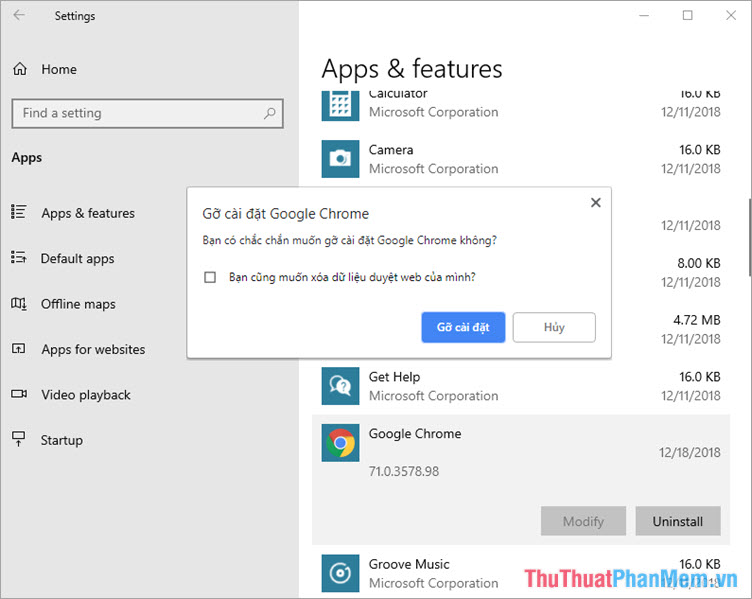Image resolution: width=752 pixels, height=599 pixels.
Task: Click the Video playback camera icon
Action: click(x=19, y=394)
